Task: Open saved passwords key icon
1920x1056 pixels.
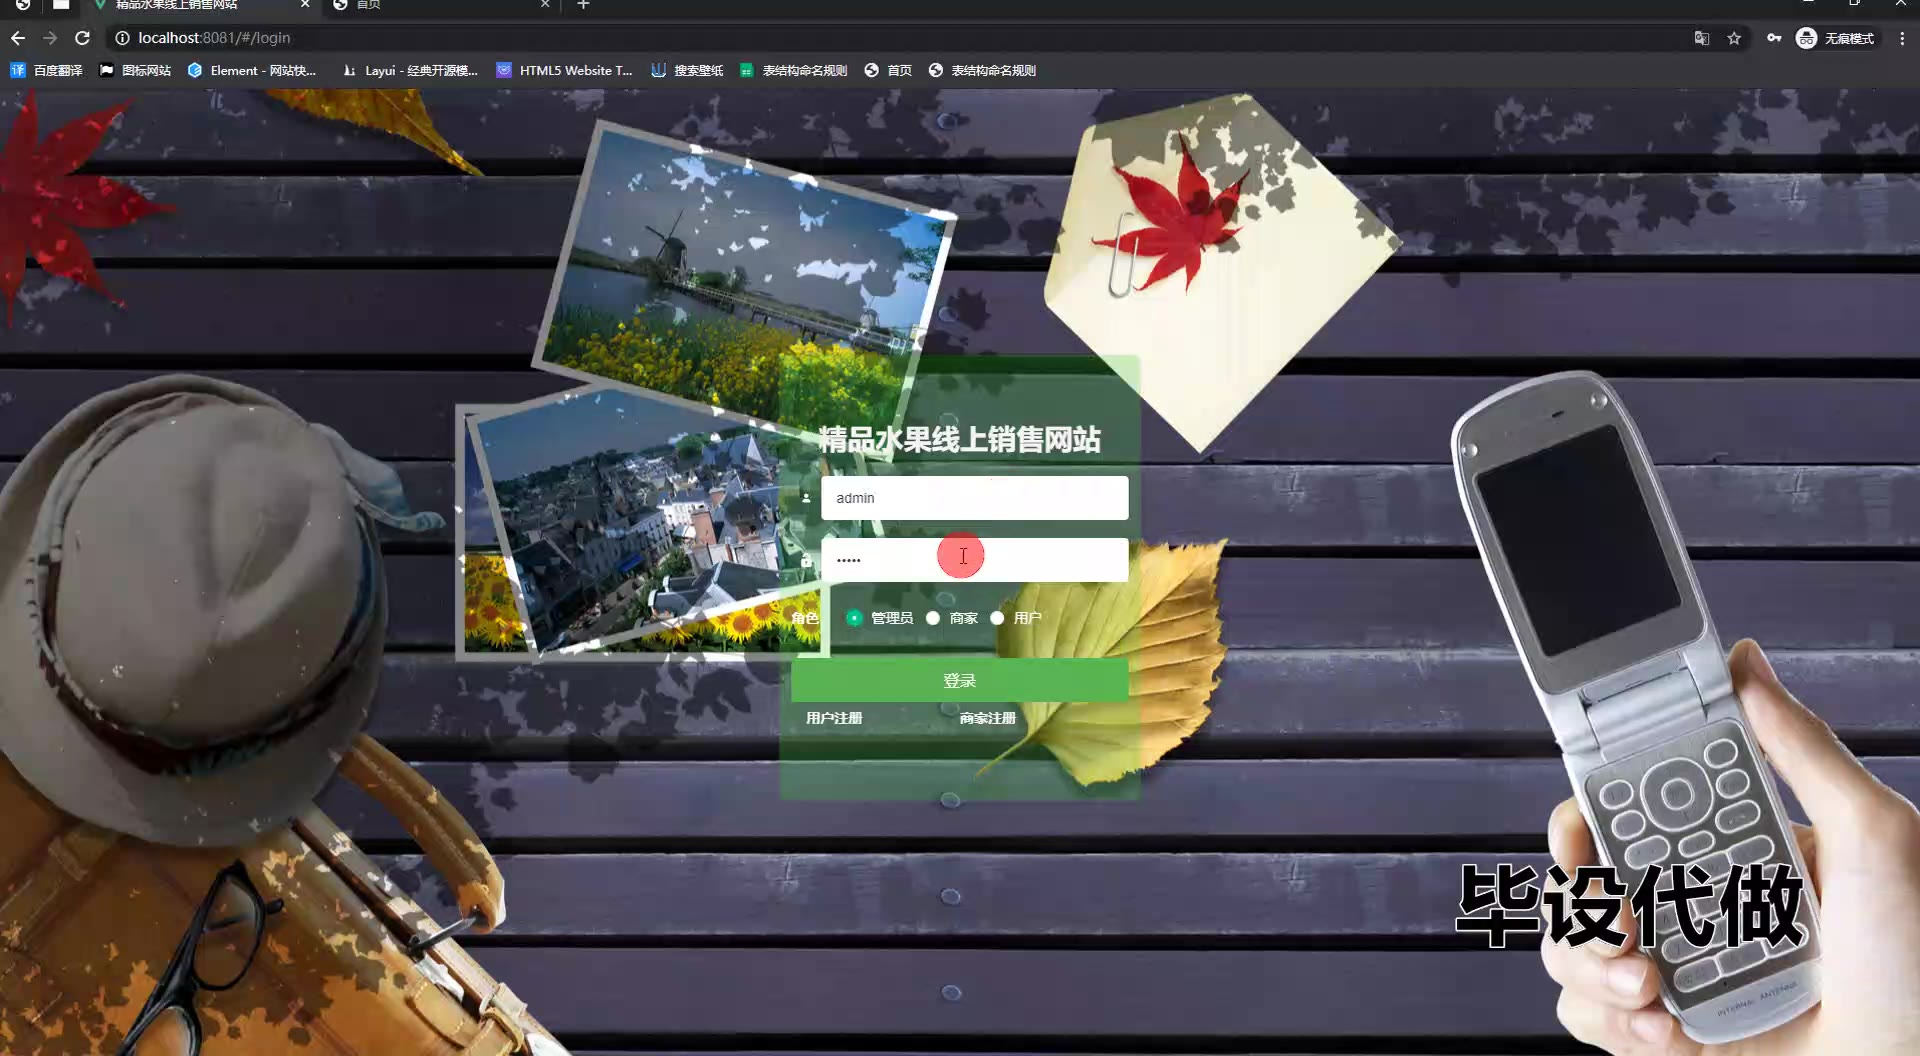Action: coord(1774,38)
